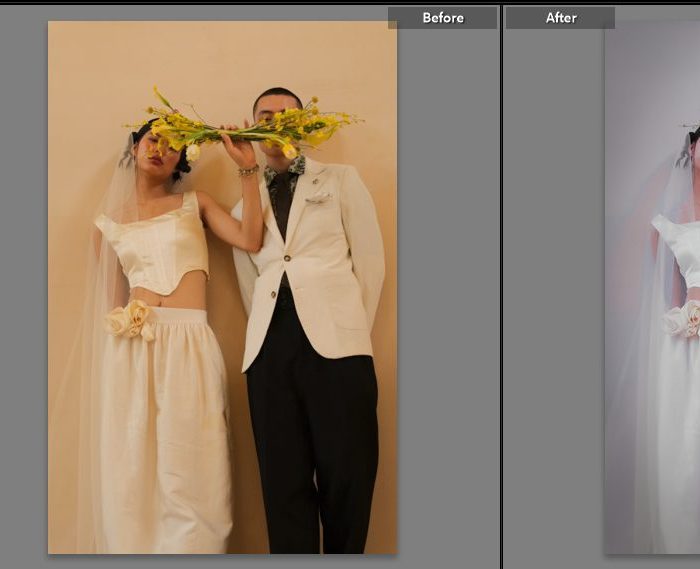Click the fabric rose on bride's waist in Before photo
Image resolution: width=700 pixels, height=569 pixels.
(131, 320)
